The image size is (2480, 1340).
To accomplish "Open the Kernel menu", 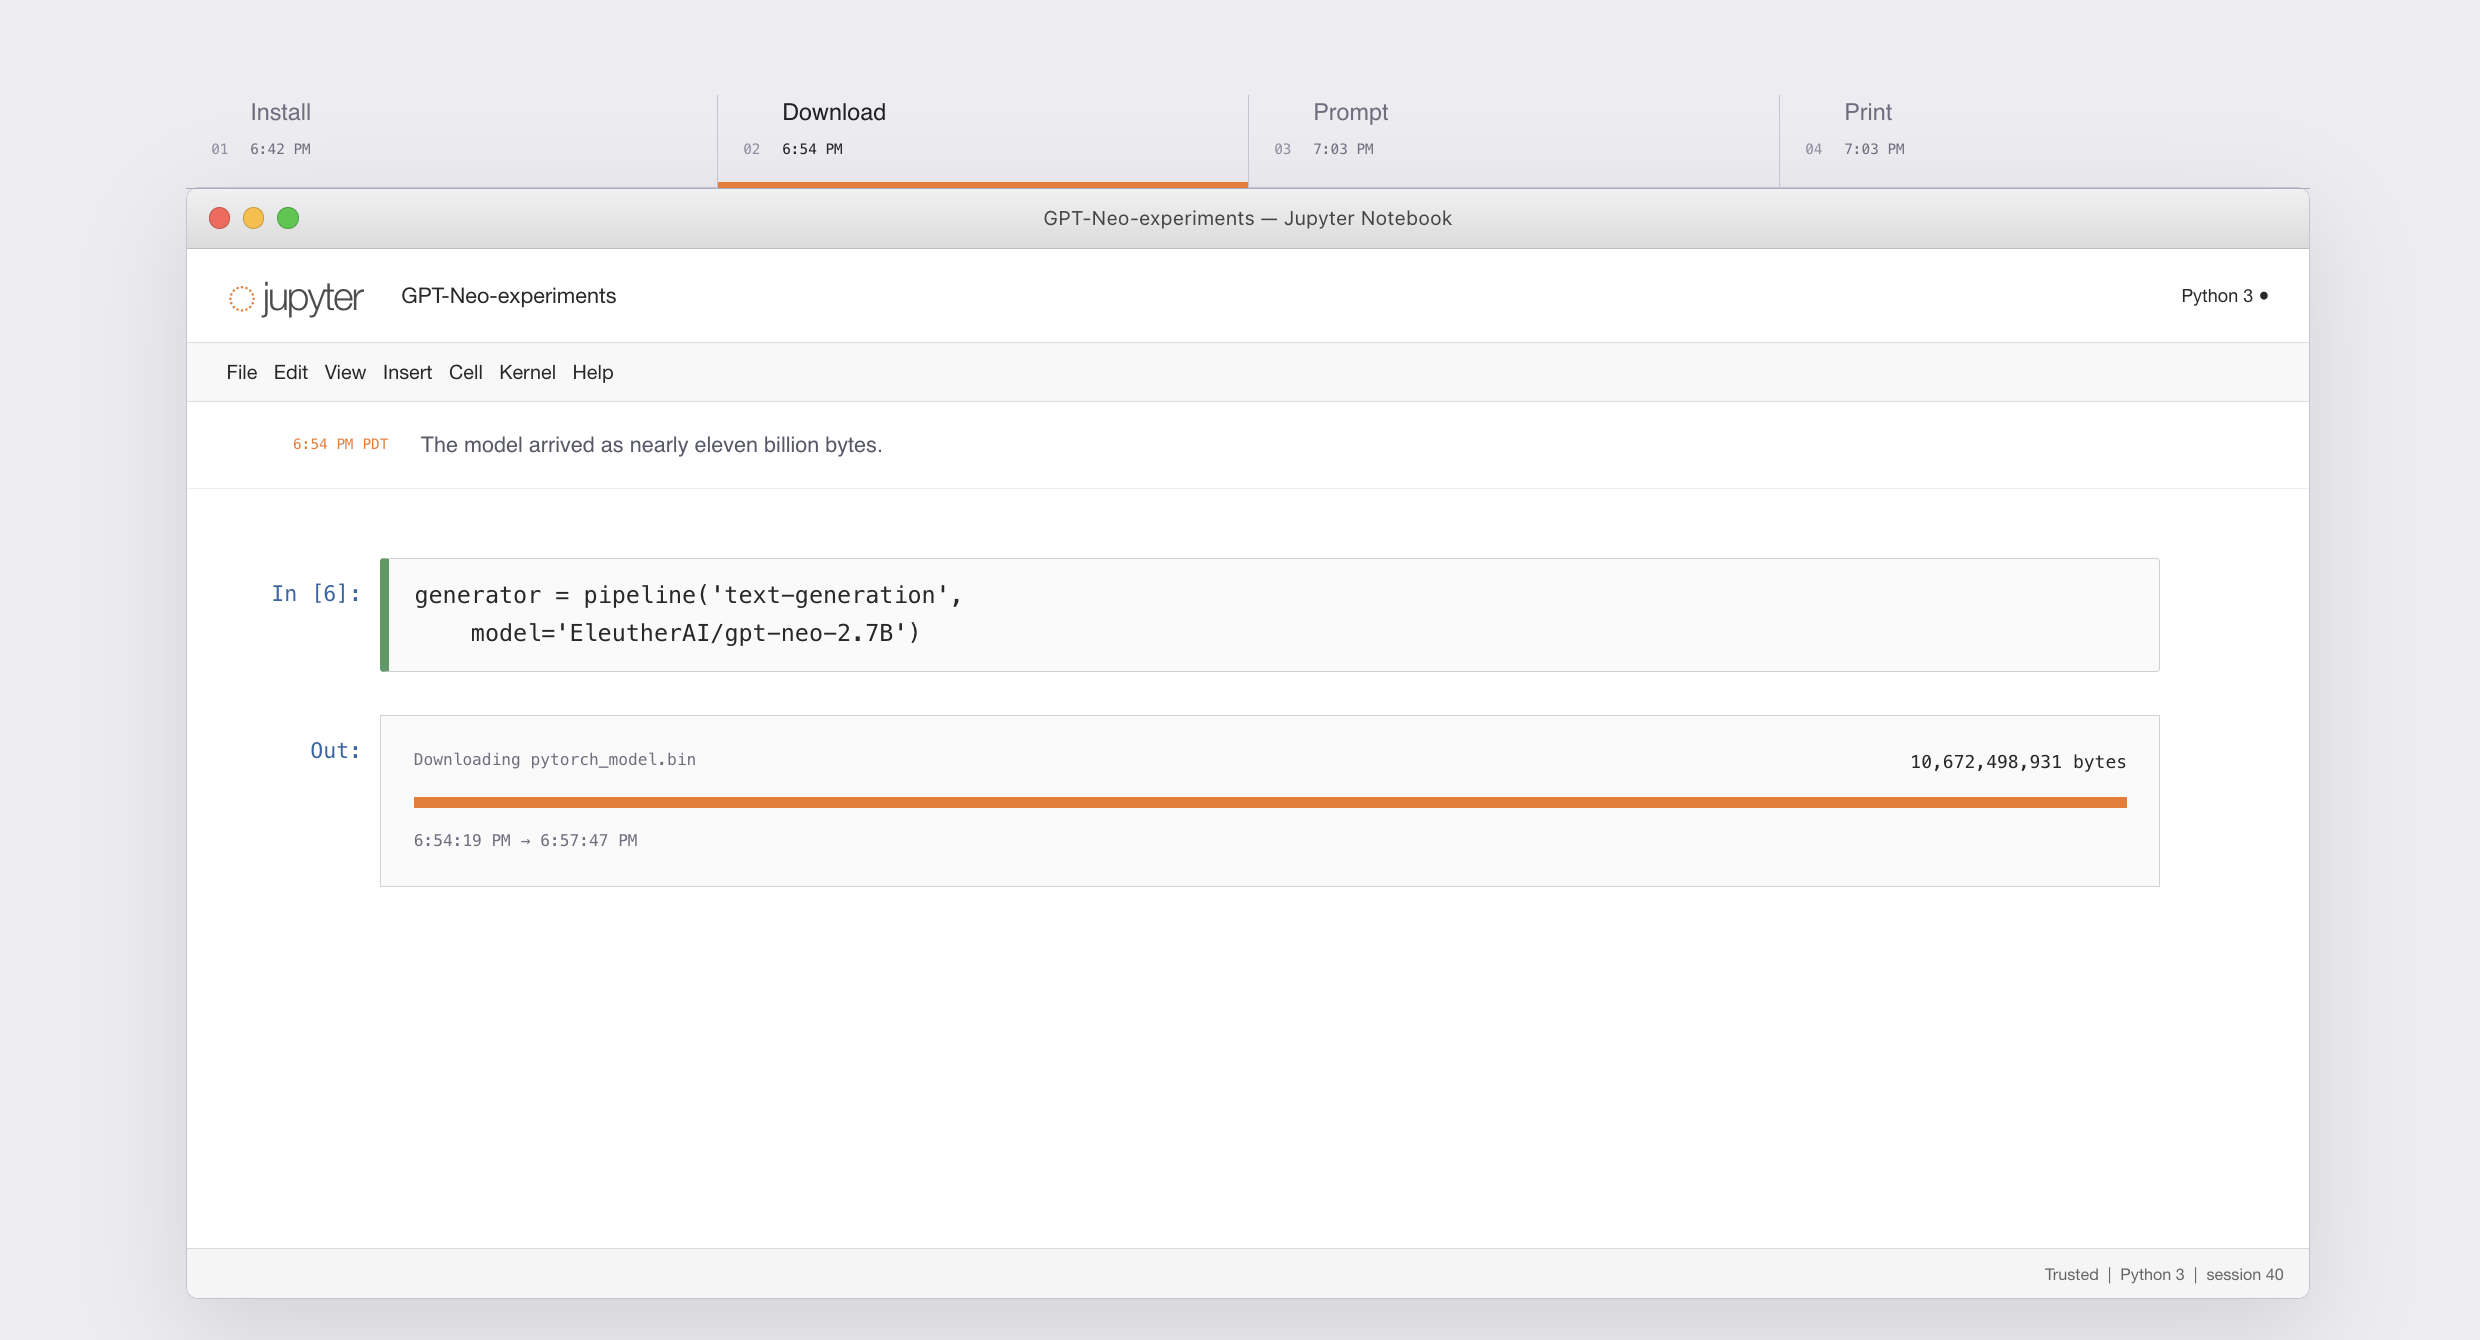I will [x=527, y=372].
